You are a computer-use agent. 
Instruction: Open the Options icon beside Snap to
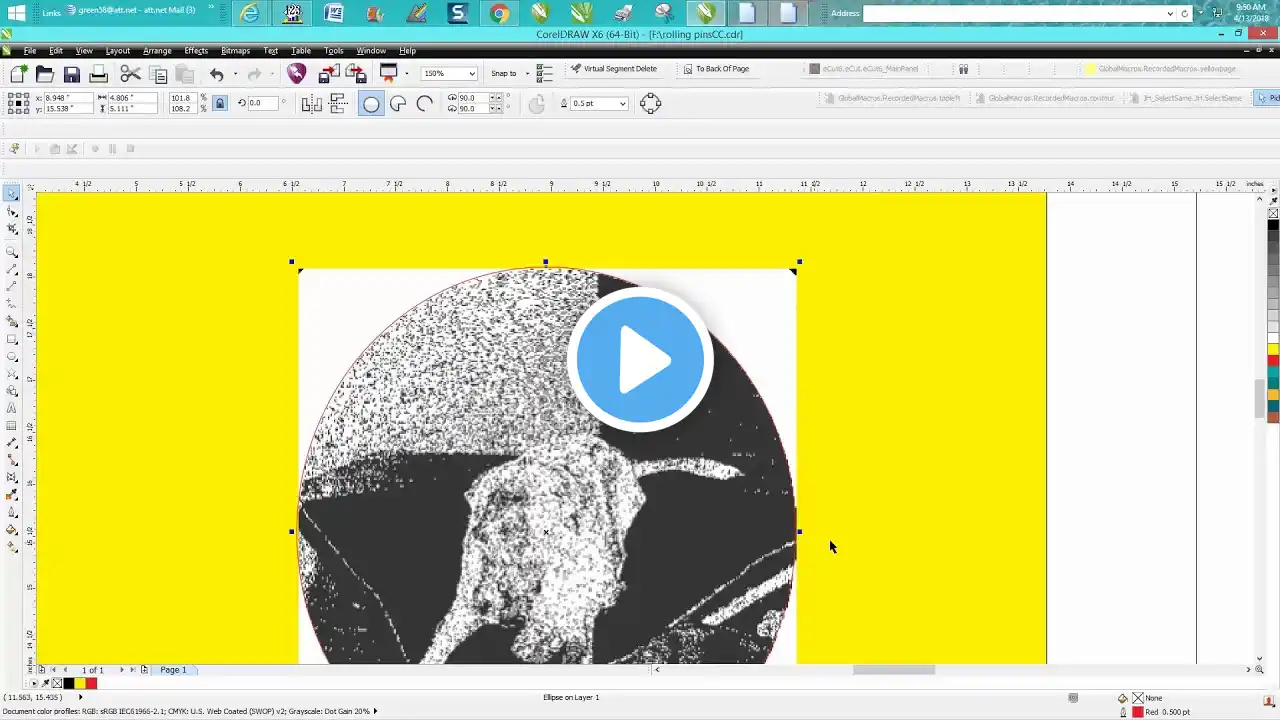(x=545, y=73)
